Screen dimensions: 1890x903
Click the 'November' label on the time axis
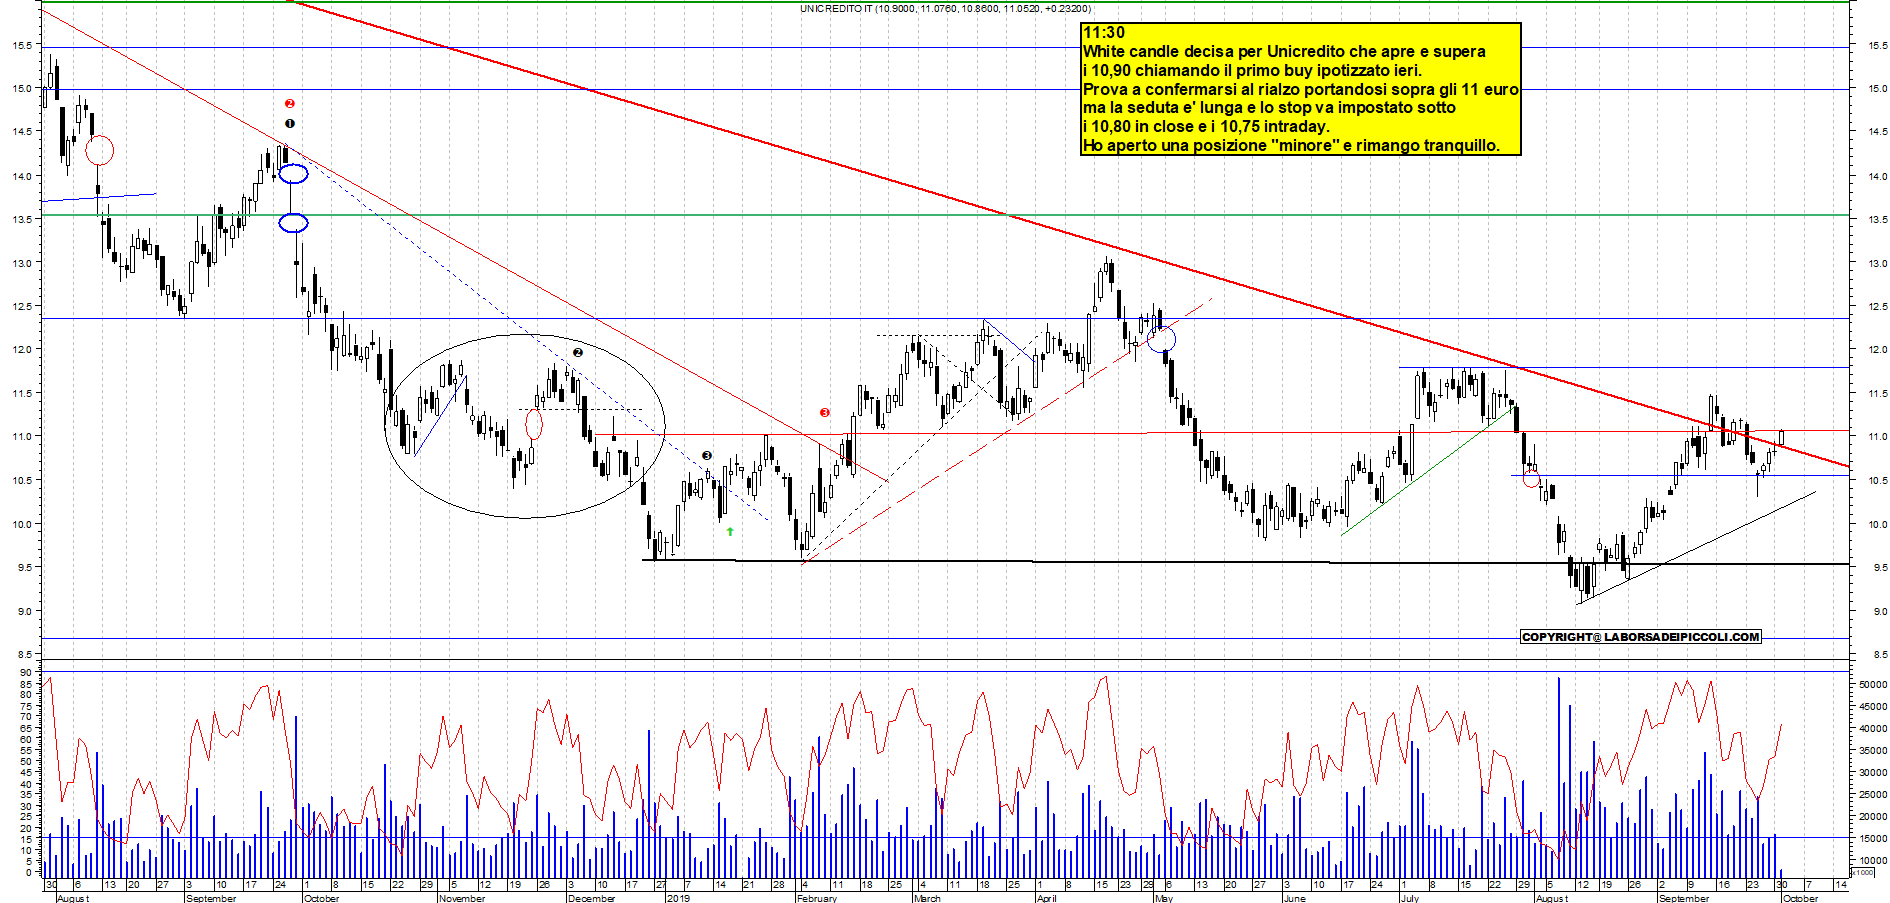click(x=462, y=898)
